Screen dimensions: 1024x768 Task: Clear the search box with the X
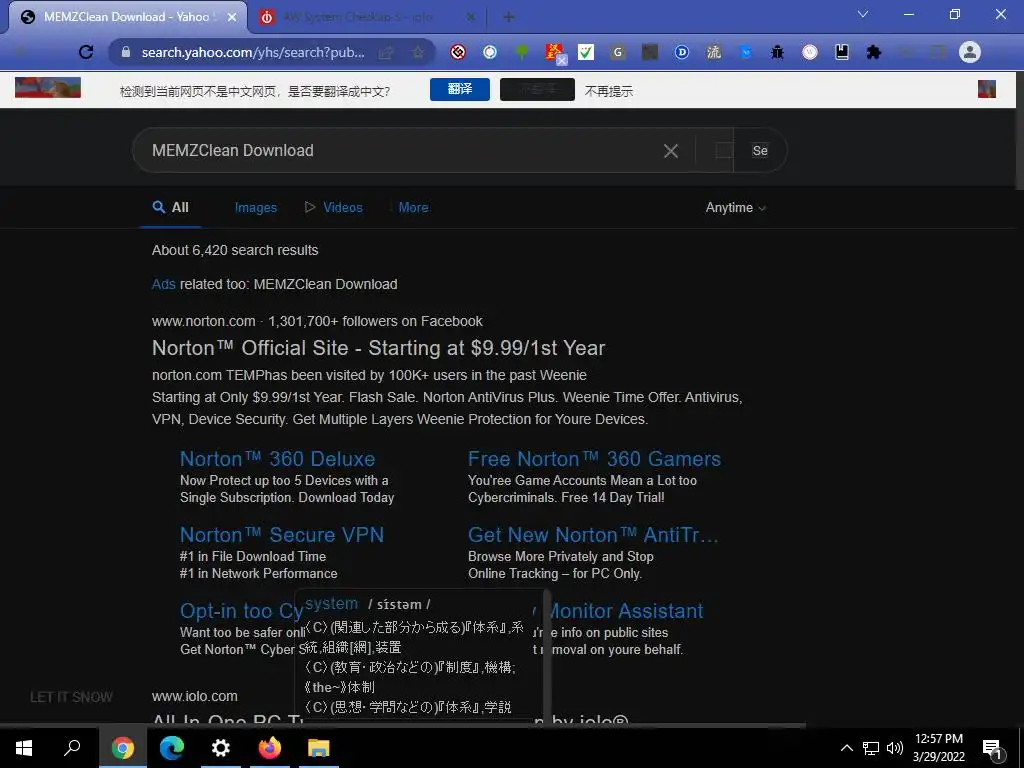click(x=671, y=151)
